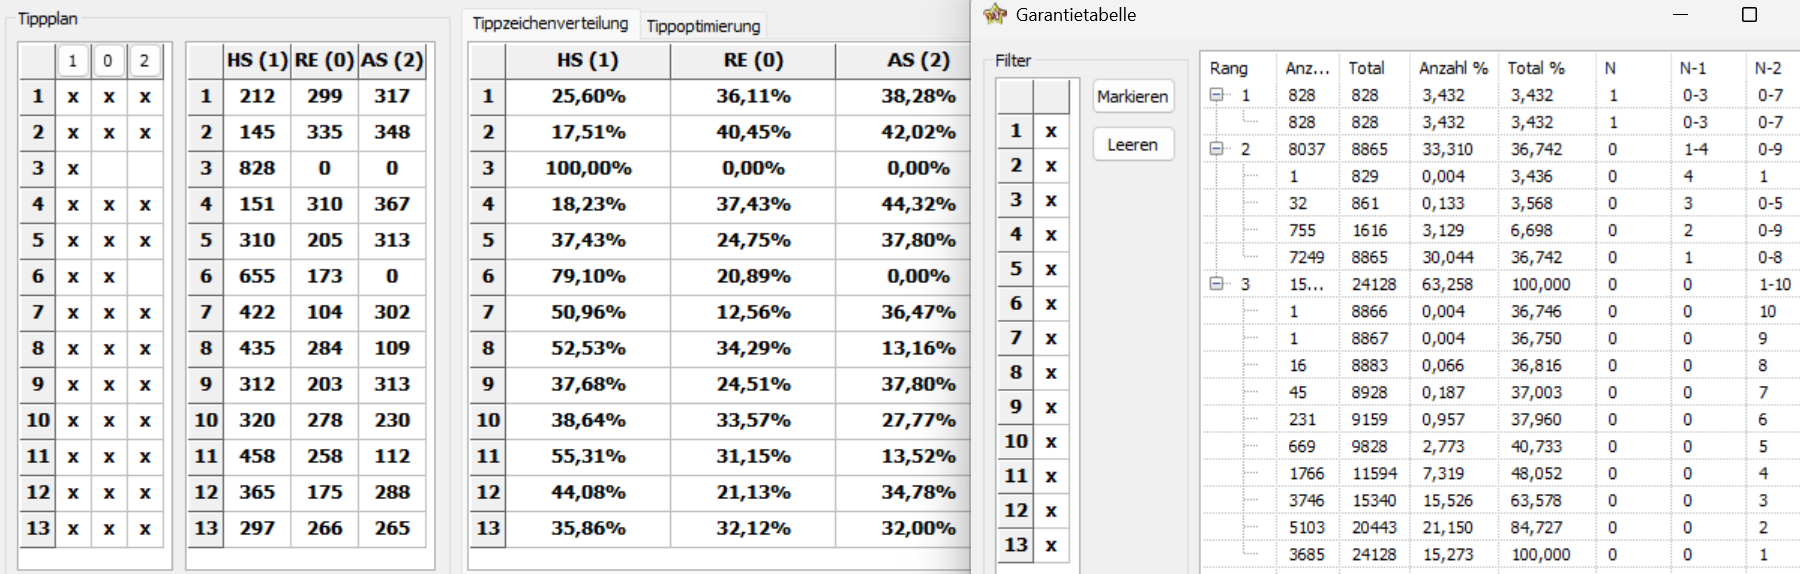Minimize the Garantietabelle window

pos(1680,14)
